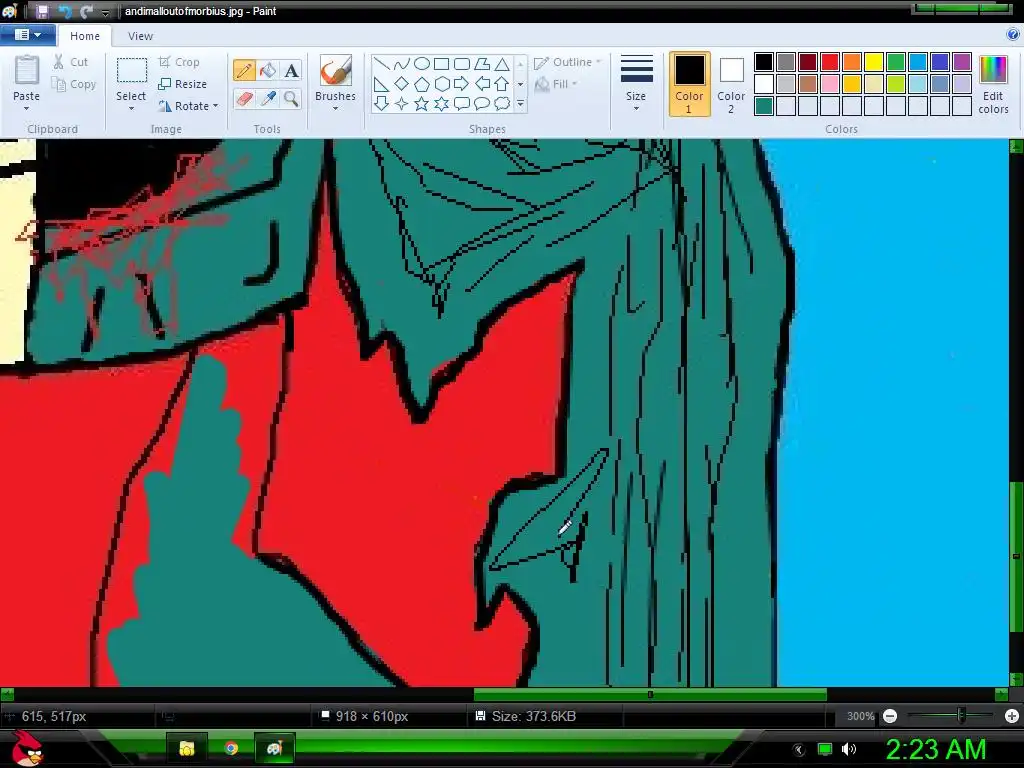Pick the red color swatch
1024x768 pixels.
pyautogui.click(x=830, y=62)
